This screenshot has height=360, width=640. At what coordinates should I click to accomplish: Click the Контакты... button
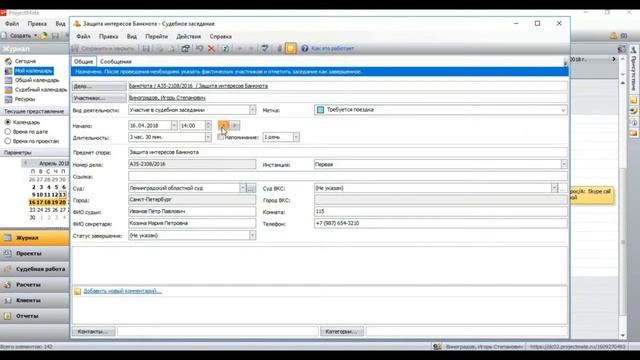(x=93, y=331)
